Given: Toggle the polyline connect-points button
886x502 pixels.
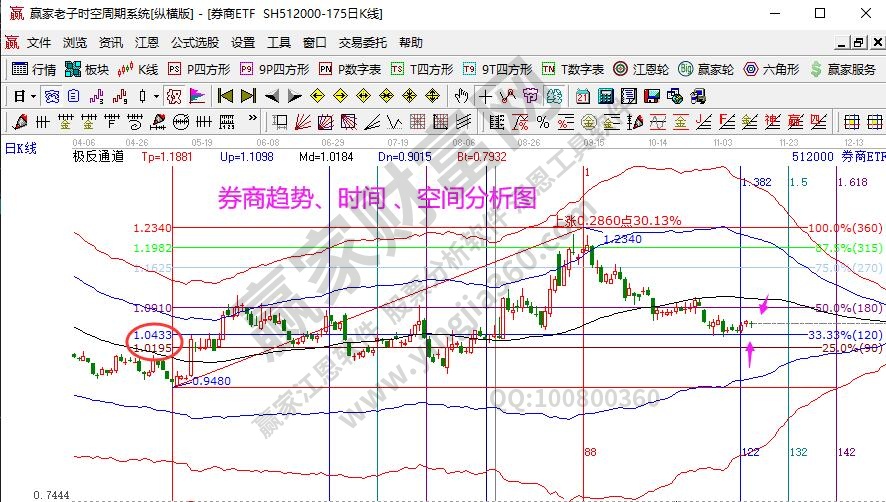Looking at the screenshot, I should 508,96.
